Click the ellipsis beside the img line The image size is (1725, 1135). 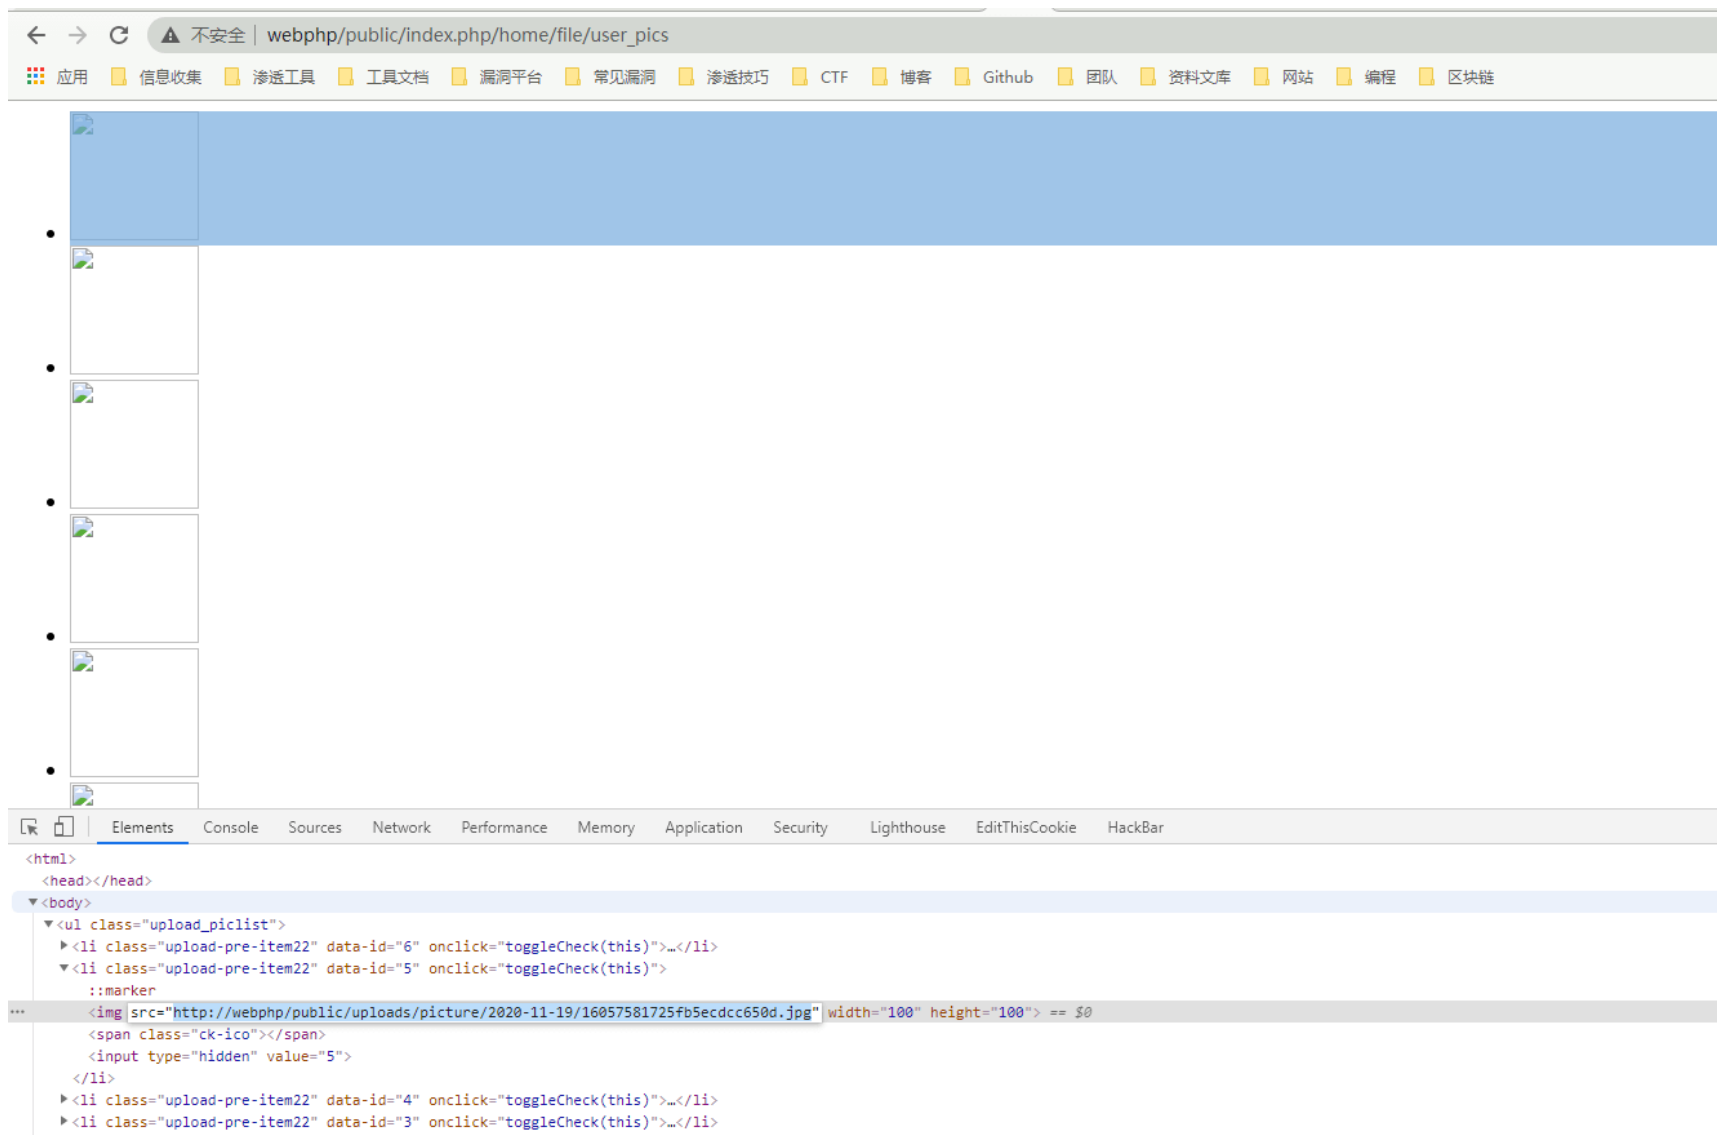tap(18, 1012)
